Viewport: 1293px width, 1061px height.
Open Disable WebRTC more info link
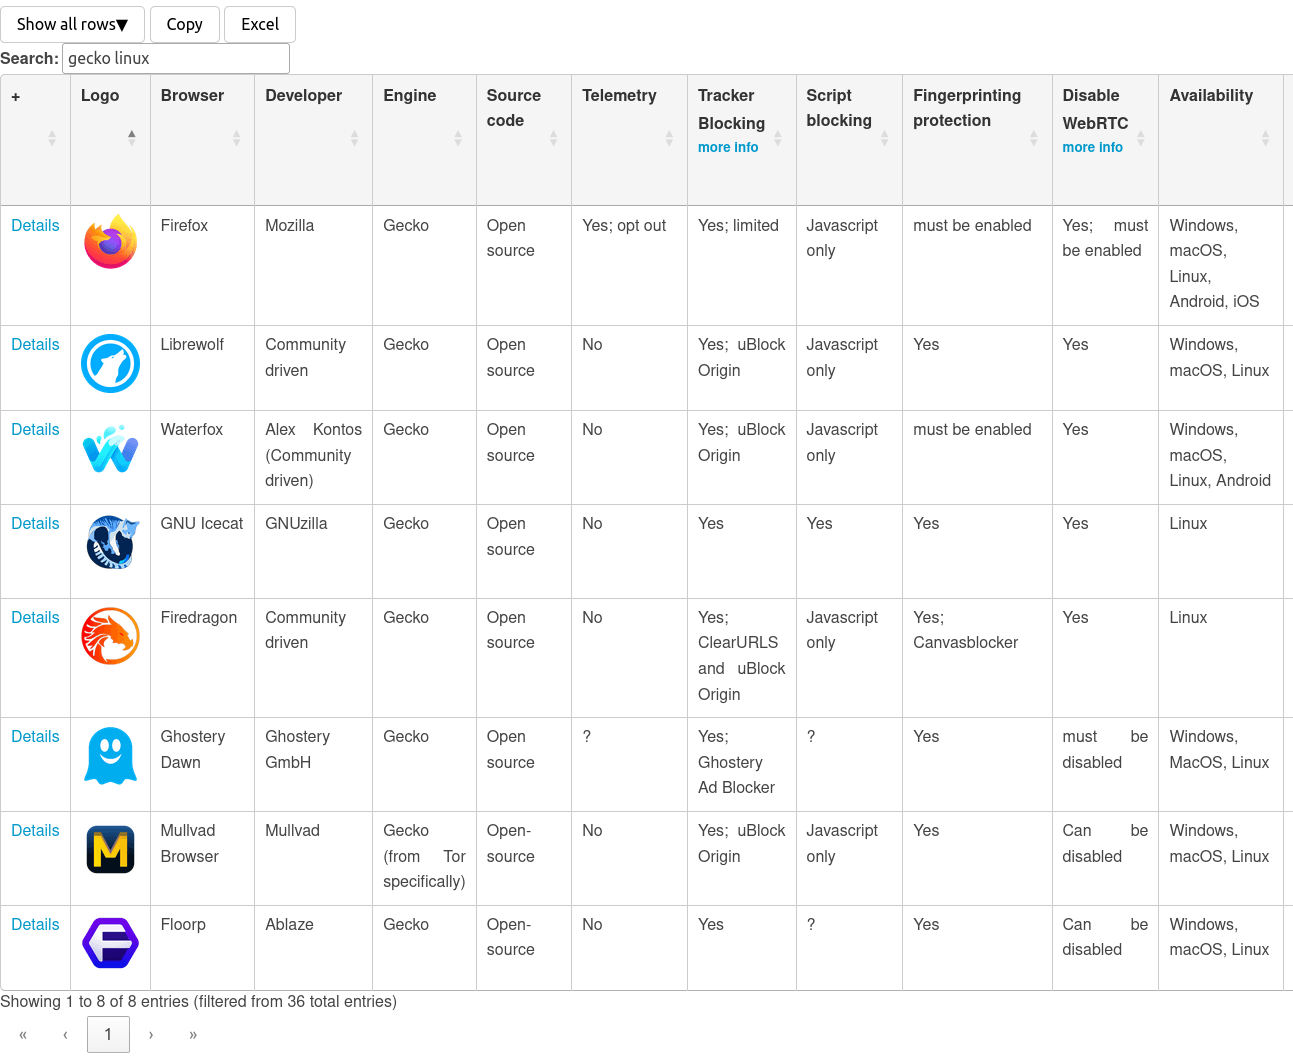[x=1092, y=147]
